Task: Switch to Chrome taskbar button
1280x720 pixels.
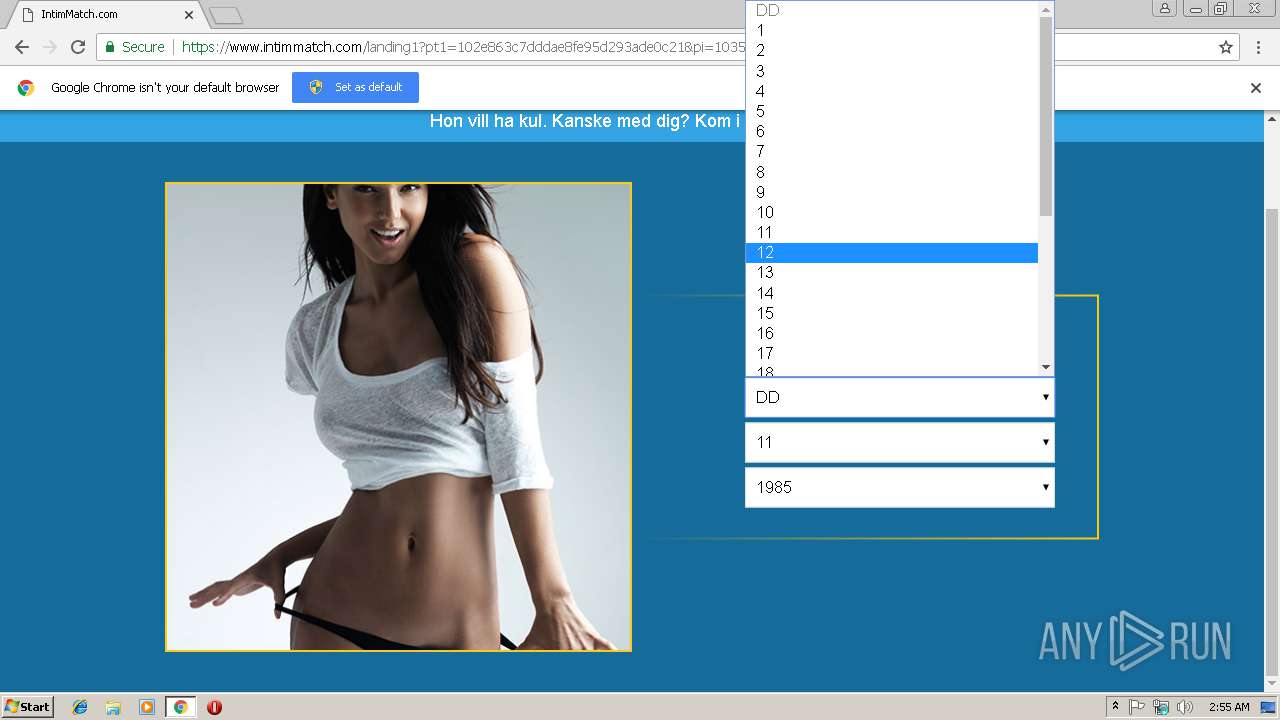Action: click(x=180, y=707)
